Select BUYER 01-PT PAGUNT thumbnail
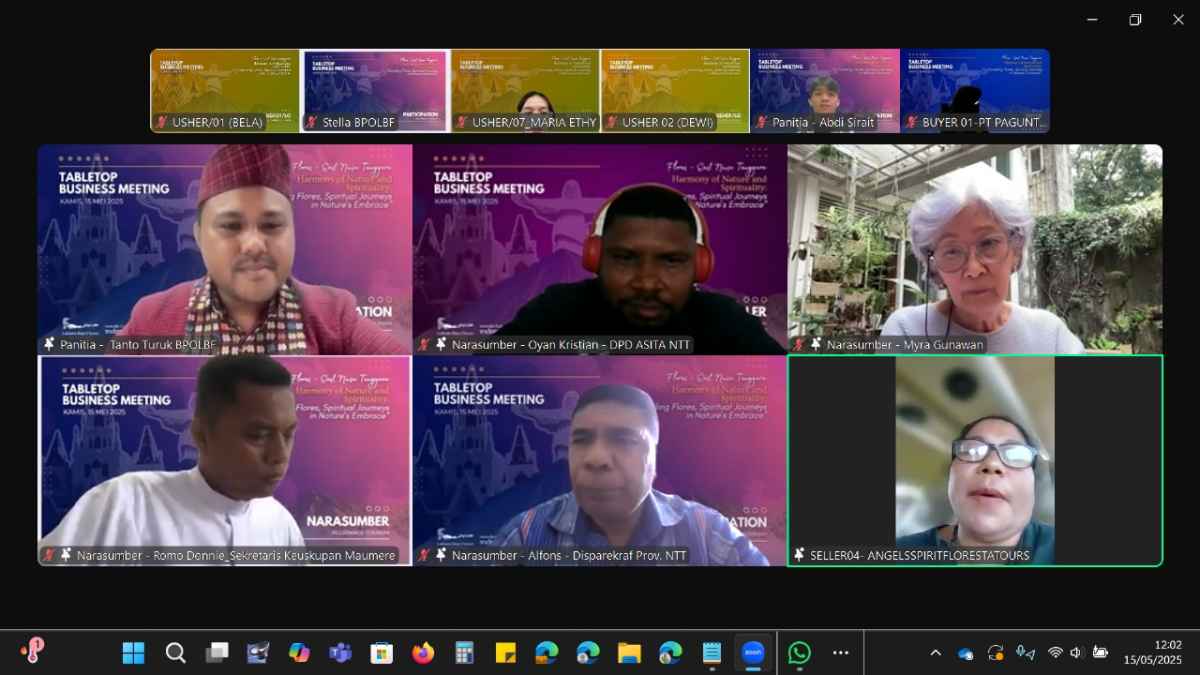This screenshot has width=1200, height=675. point(975,91)
